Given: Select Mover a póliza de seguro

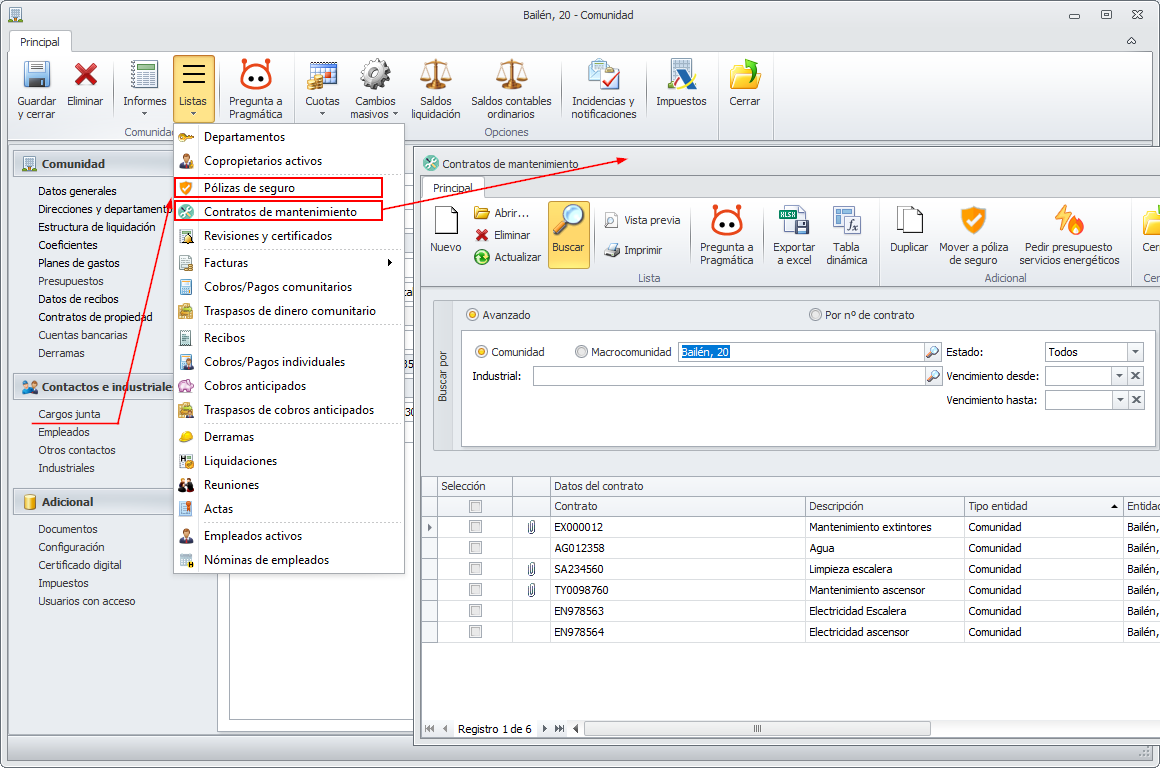Looking at the screenshot, I should point(973,222).
